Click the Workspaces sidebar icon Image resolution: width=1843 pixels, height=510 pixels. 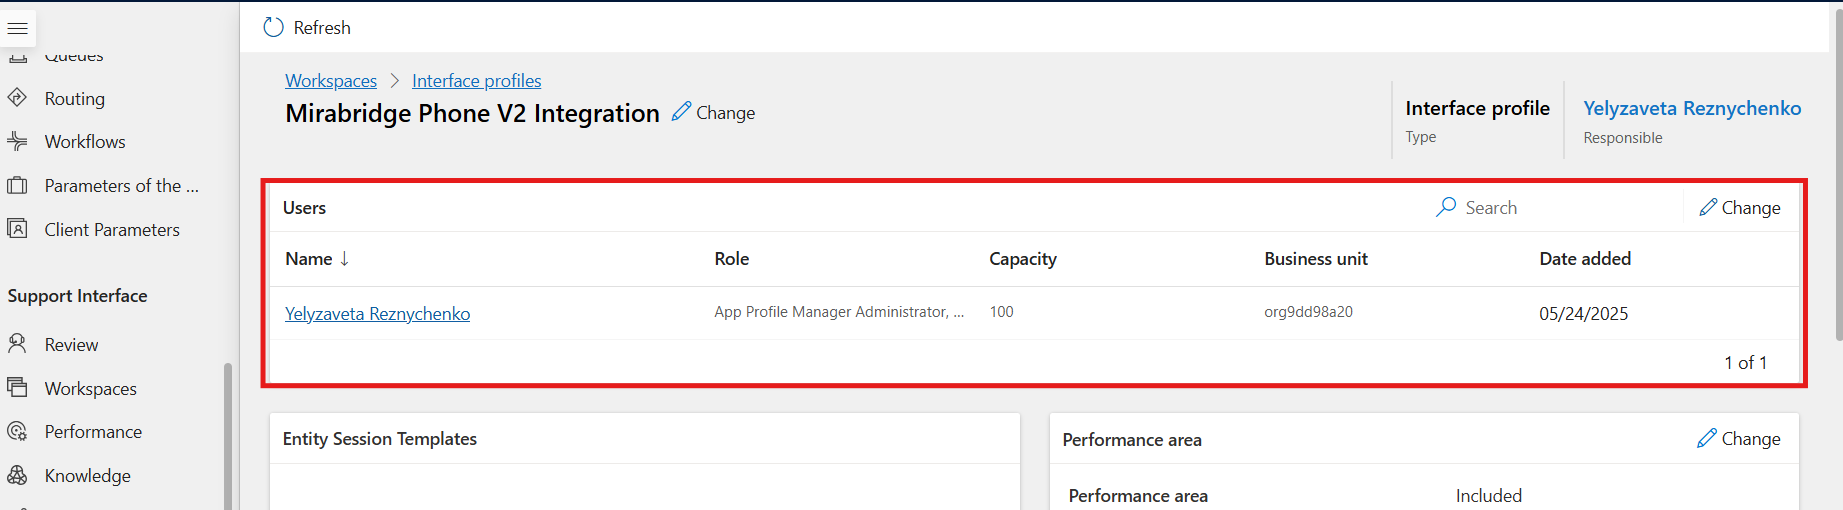pos(17,388)
